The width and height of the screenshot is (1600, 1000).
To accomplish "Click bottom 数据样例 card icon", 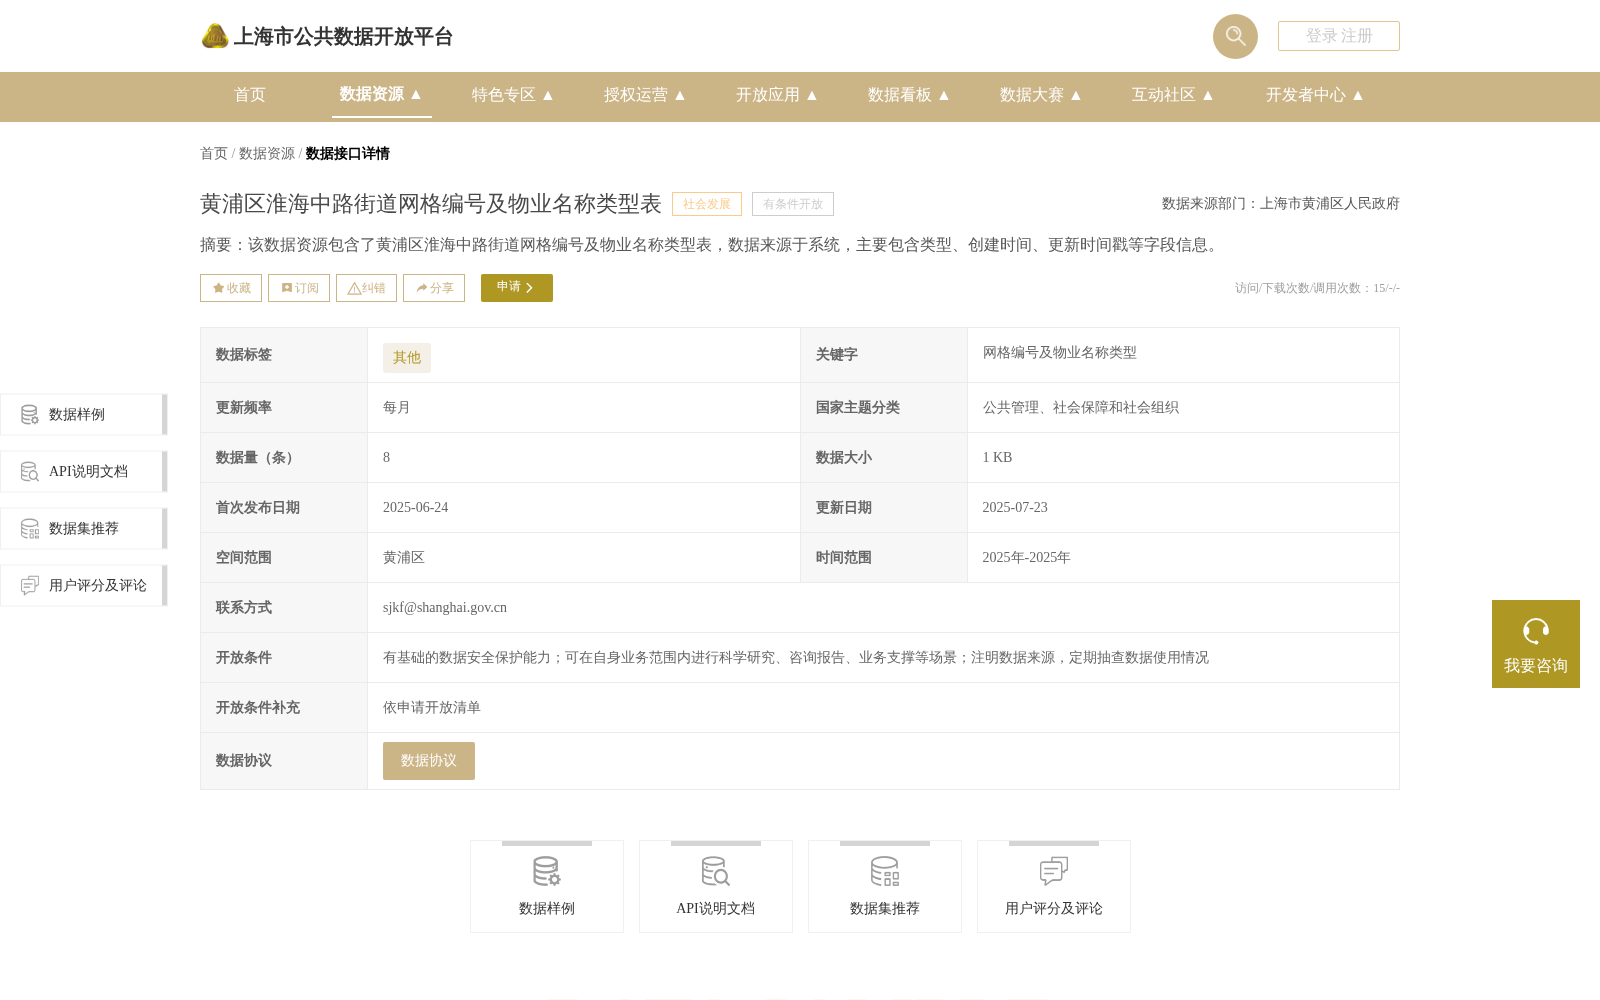I will pyautogui.click(x=546, y=871).
